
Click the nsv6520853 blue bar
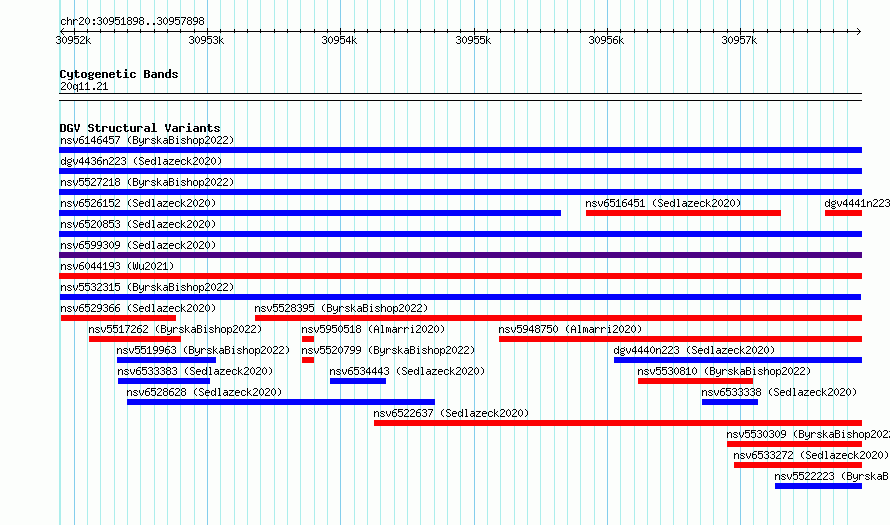click(x=460, y=234)
